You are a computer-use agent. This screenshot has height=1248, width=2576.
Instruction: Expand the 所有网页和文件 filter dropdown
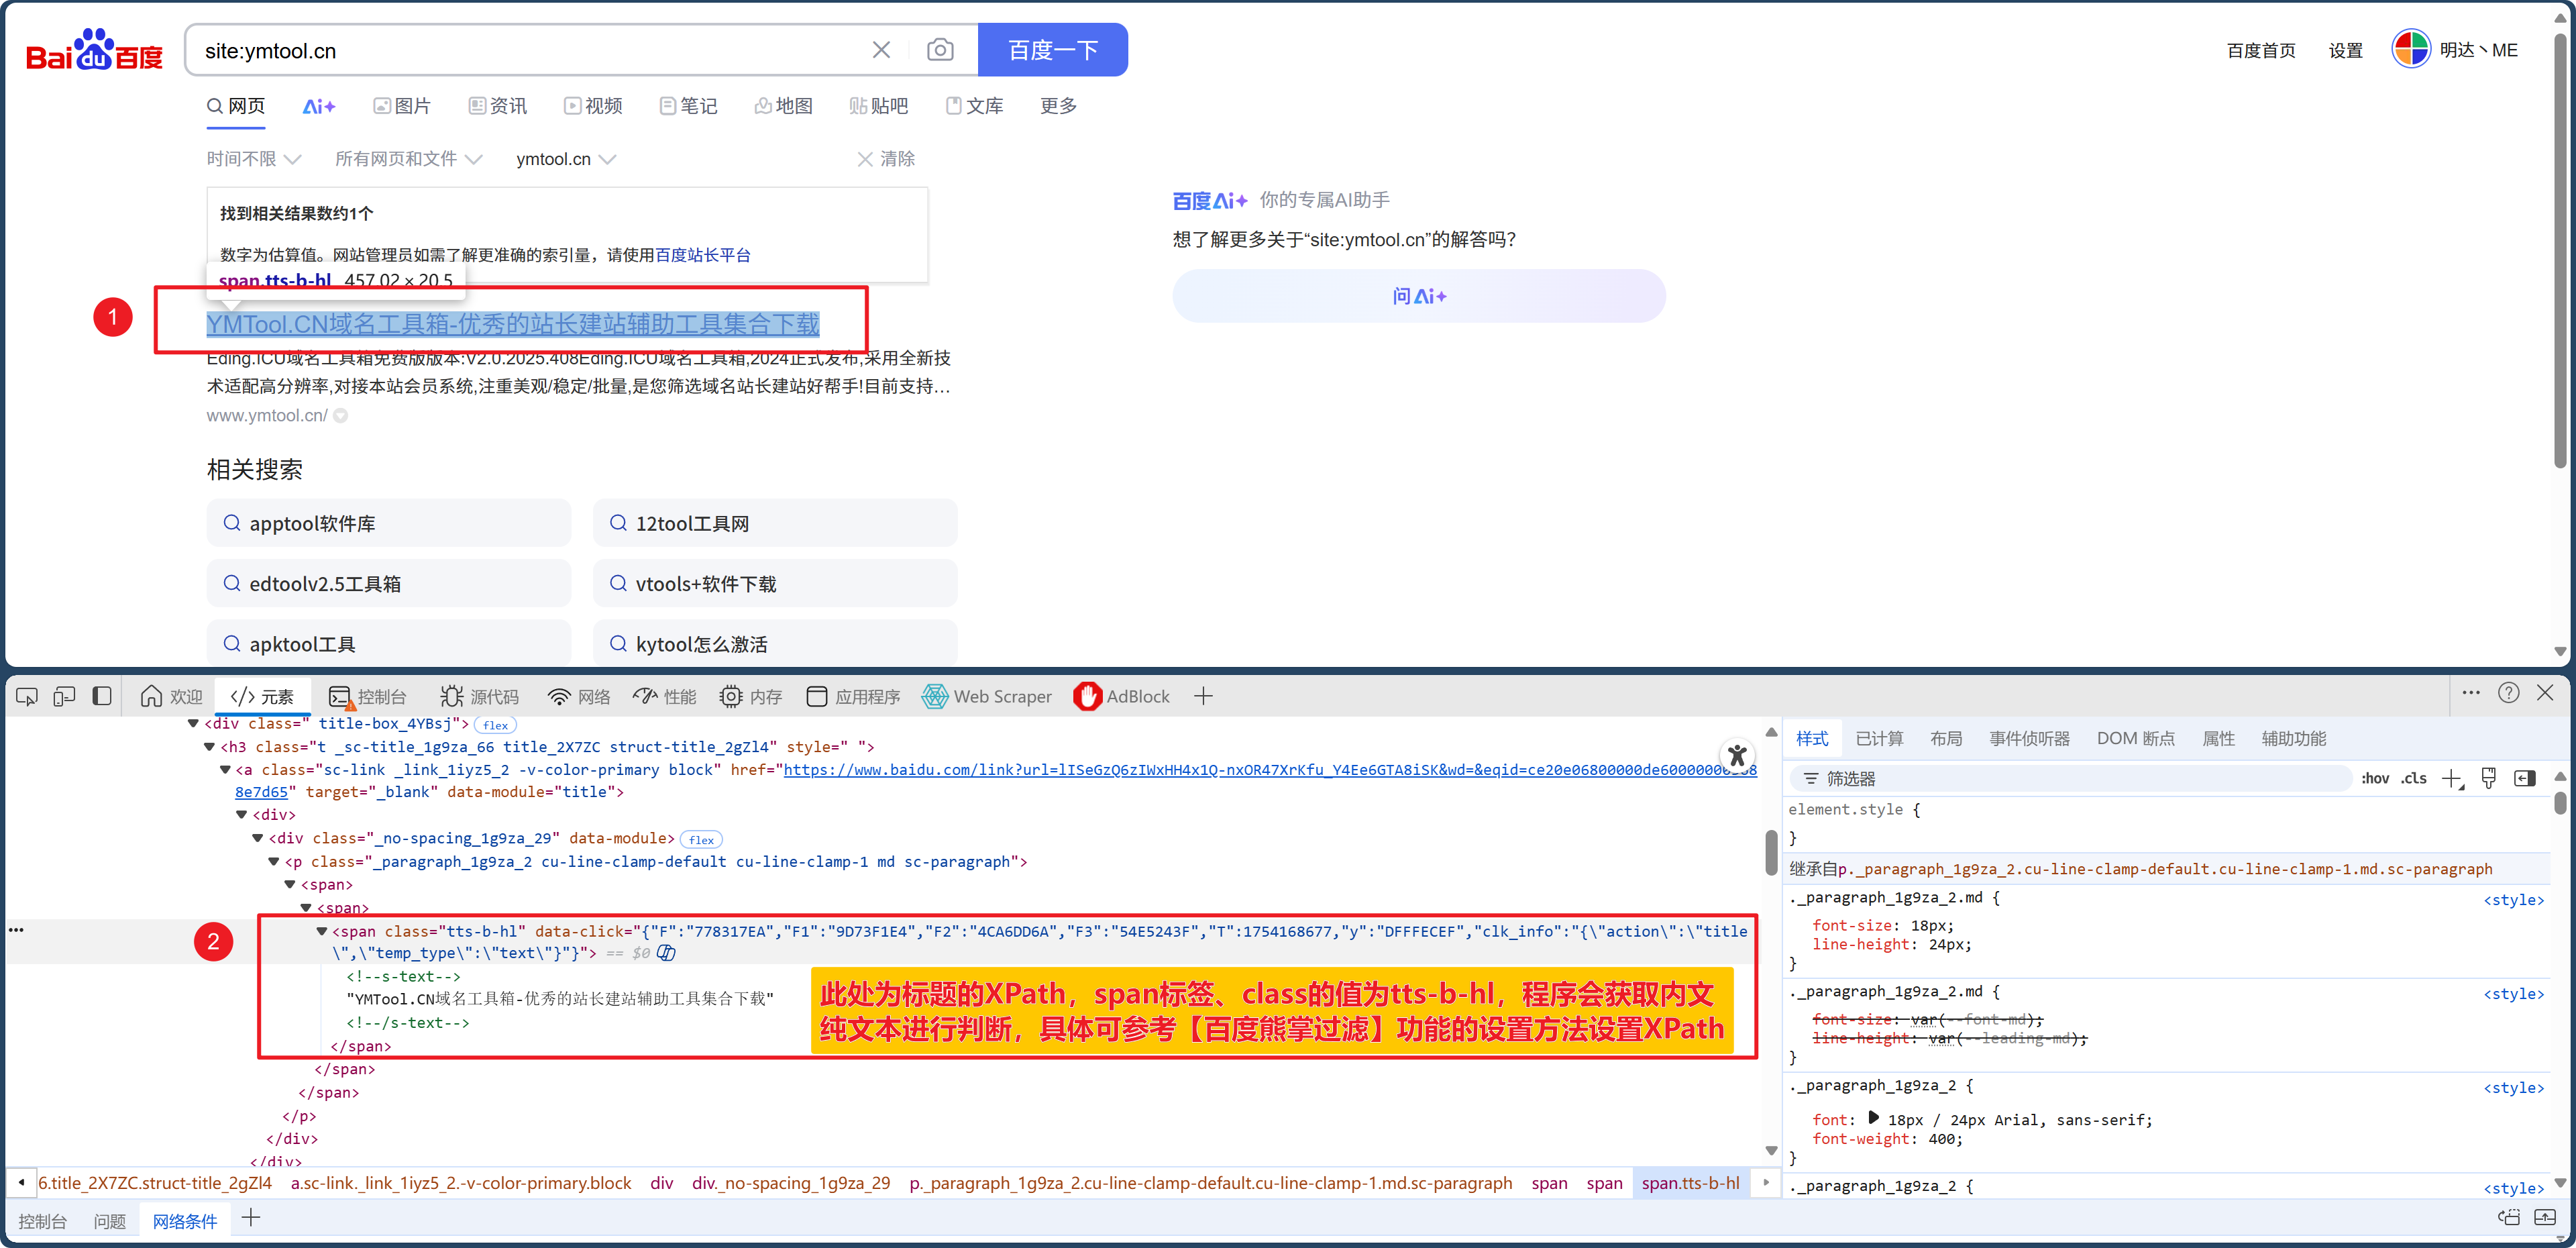pyautogui.click(x=409, y=159)
